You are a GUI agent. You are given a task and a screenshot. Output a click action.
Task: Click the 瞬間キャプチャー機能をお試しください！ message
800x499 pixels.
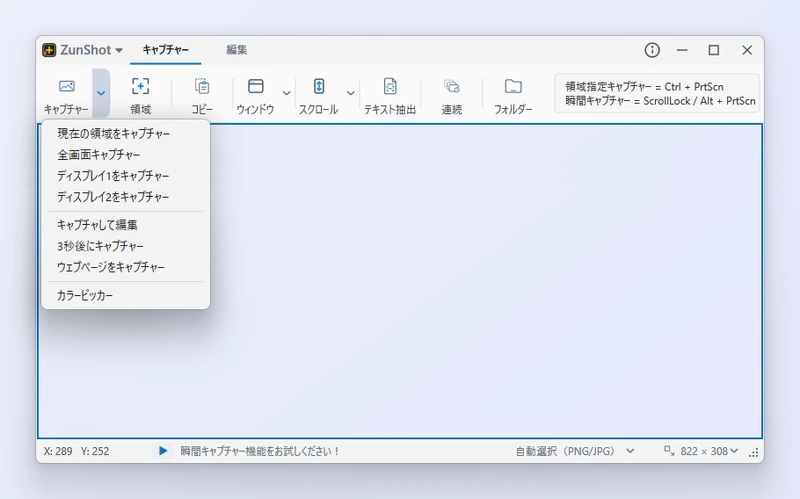(260, 451)
